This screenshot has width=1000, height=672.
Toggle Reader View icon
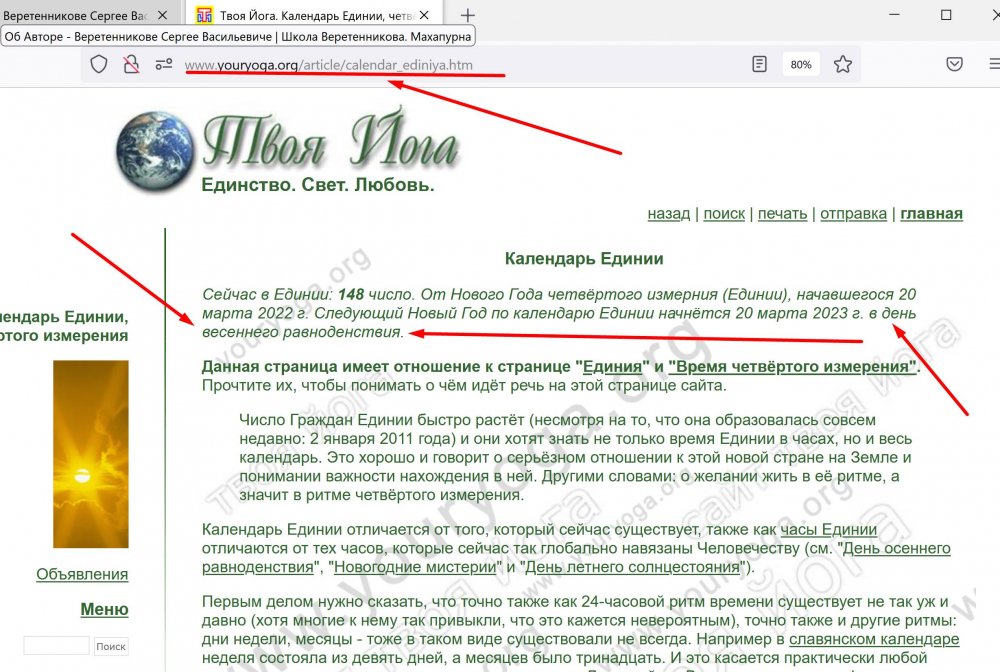tap(759, 64)
